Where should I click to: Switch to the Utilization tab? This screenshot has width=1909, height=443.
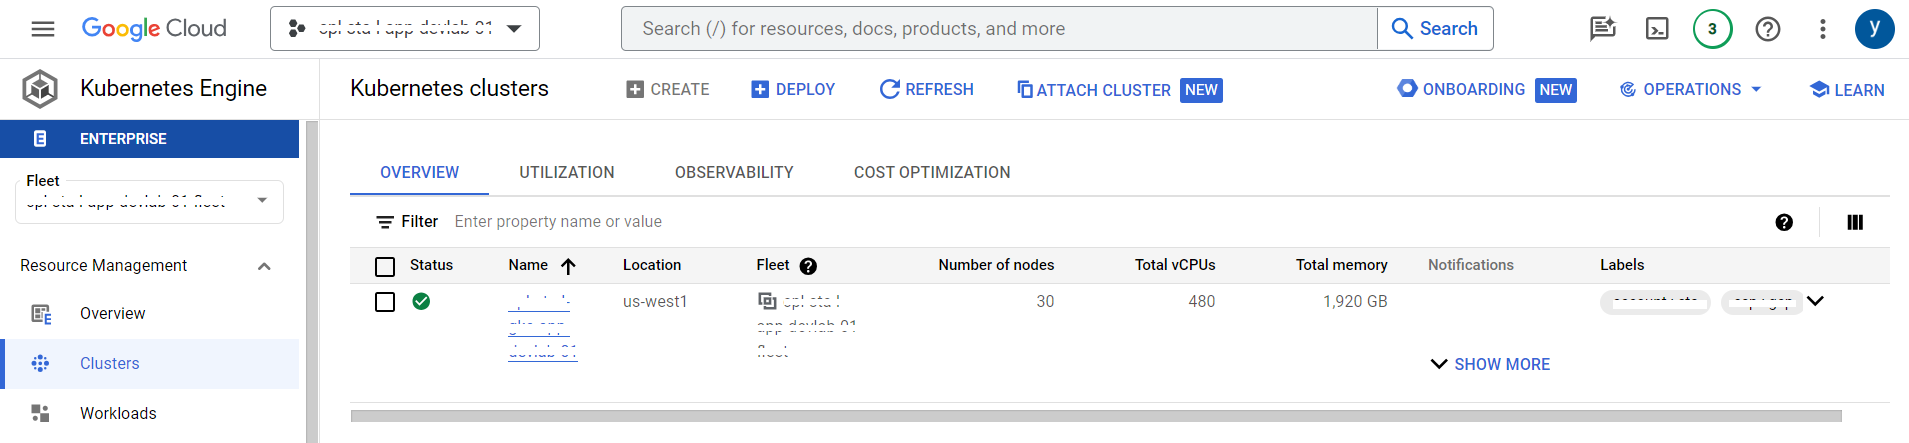pyautogui.click(x=567, y=173)
